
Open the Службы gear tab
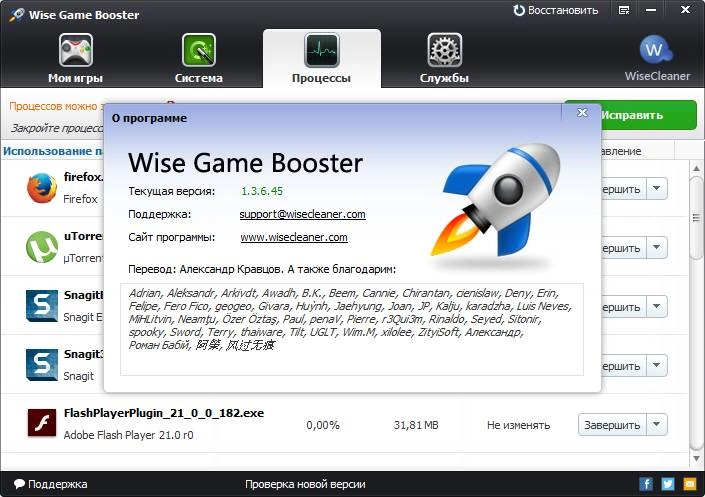[x=444, y=58]
